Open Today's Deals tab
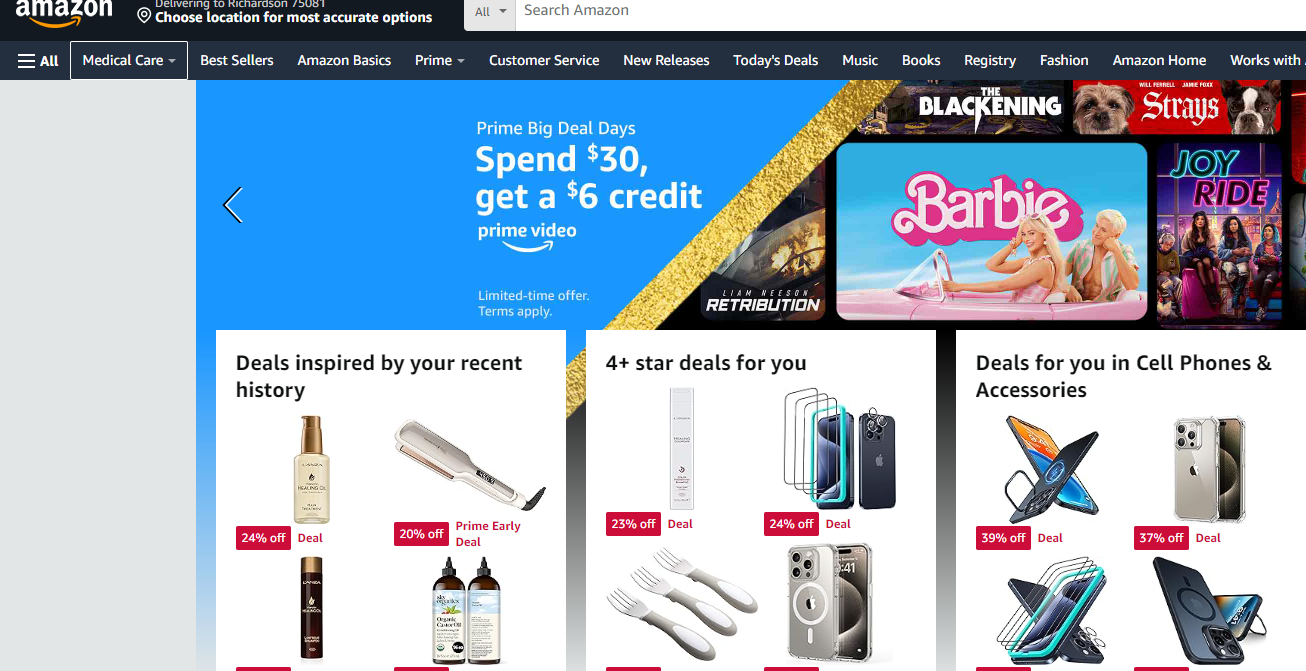1306x671 pixels. (775, 61)
